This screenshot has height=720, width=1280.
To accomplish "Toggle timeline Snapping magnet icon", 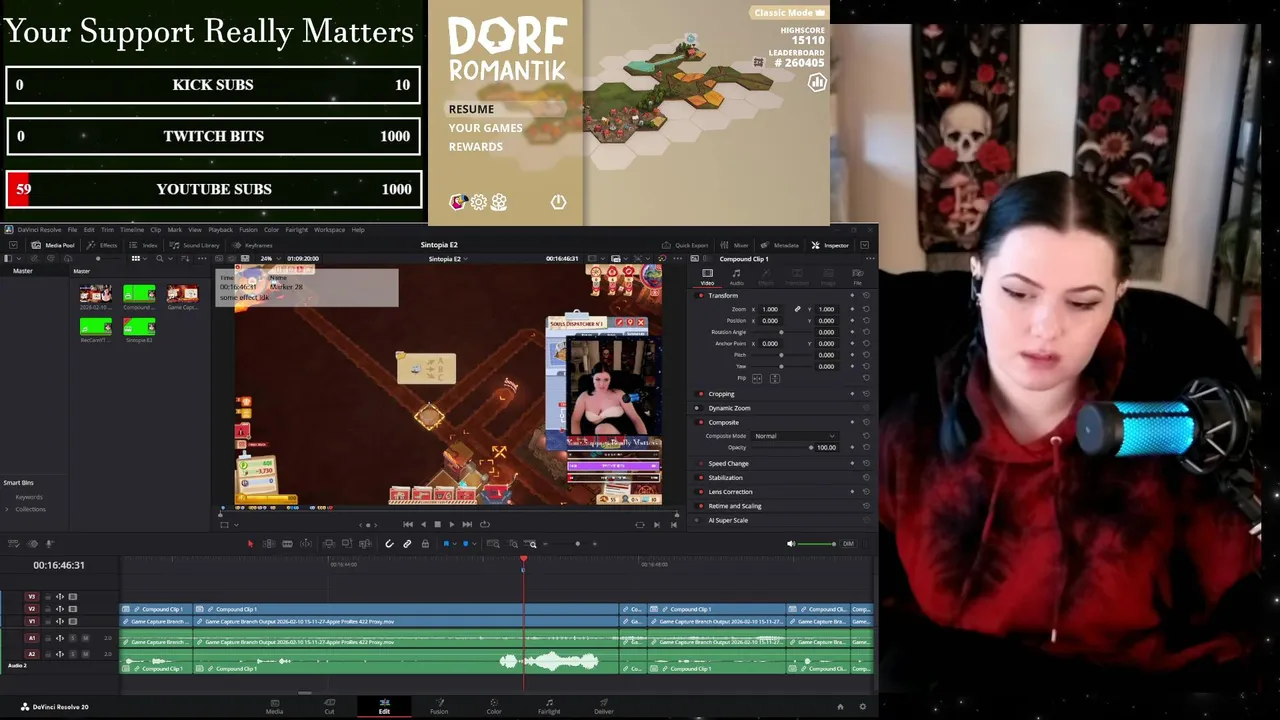I will point(389,544).
